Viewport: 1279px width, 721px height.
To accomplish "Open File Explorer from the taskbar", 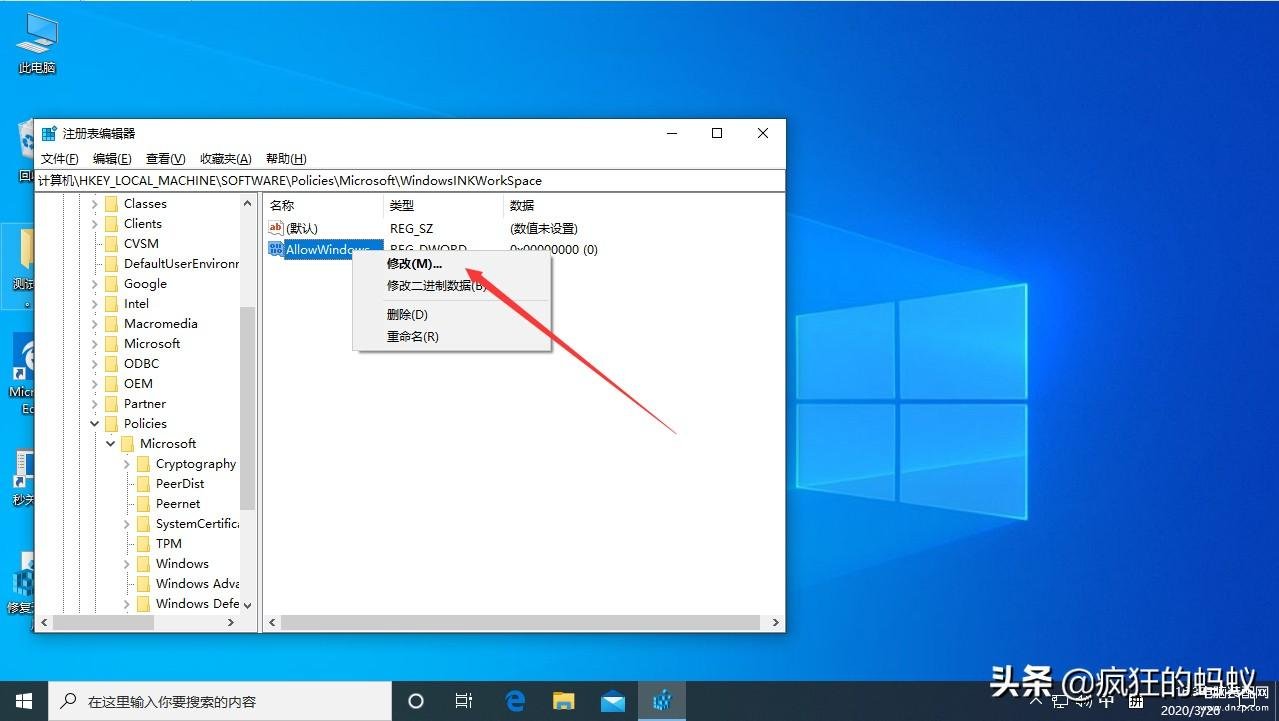I will [564, 701].
